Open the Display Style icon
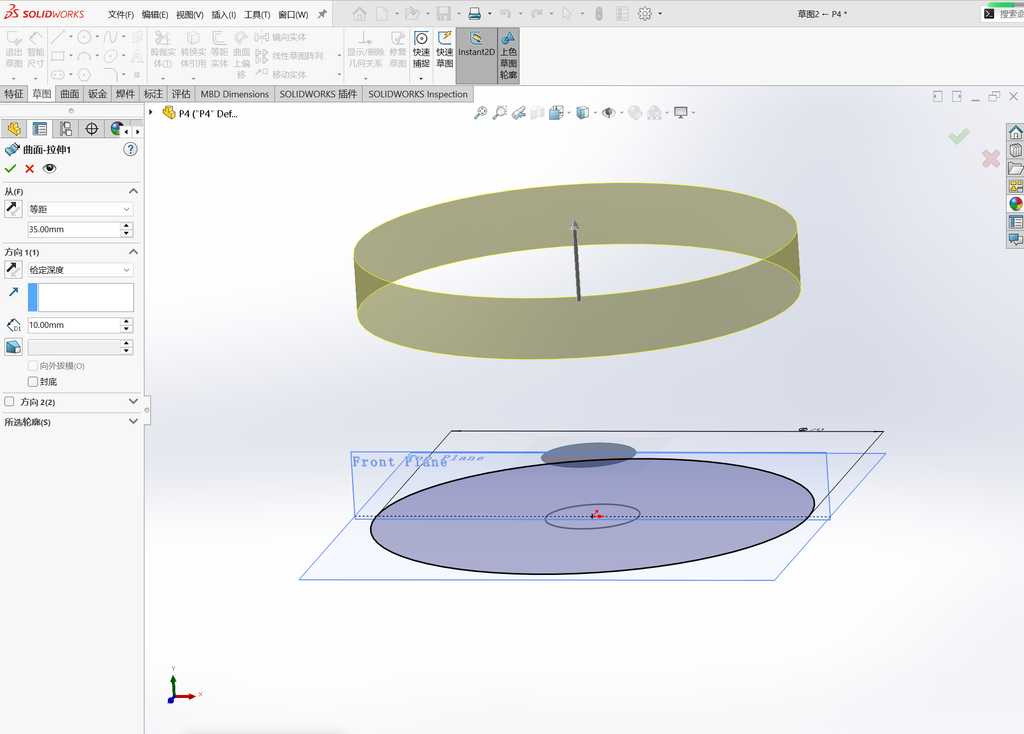 (583, 113)
